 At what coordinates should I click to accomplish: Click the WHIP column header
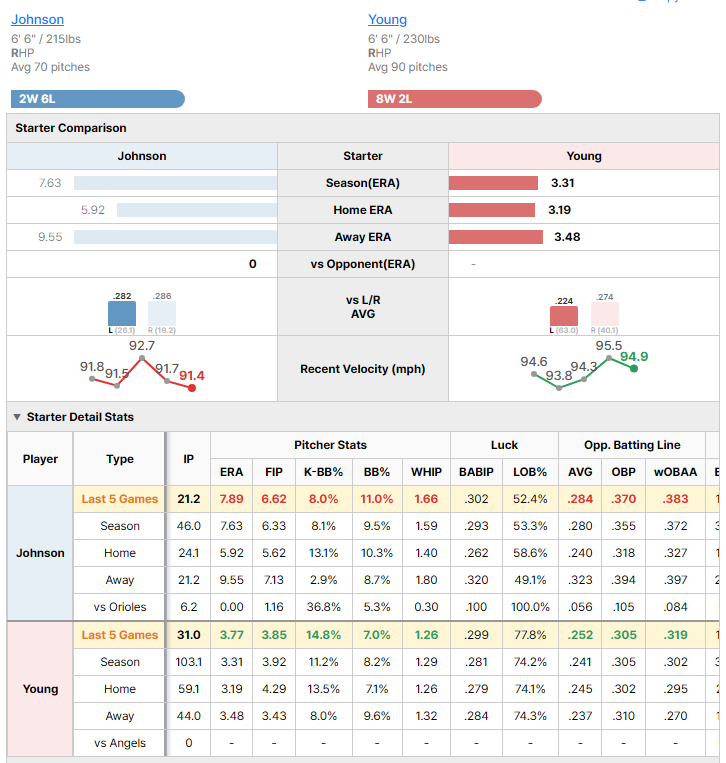click(x=426, y=472)
